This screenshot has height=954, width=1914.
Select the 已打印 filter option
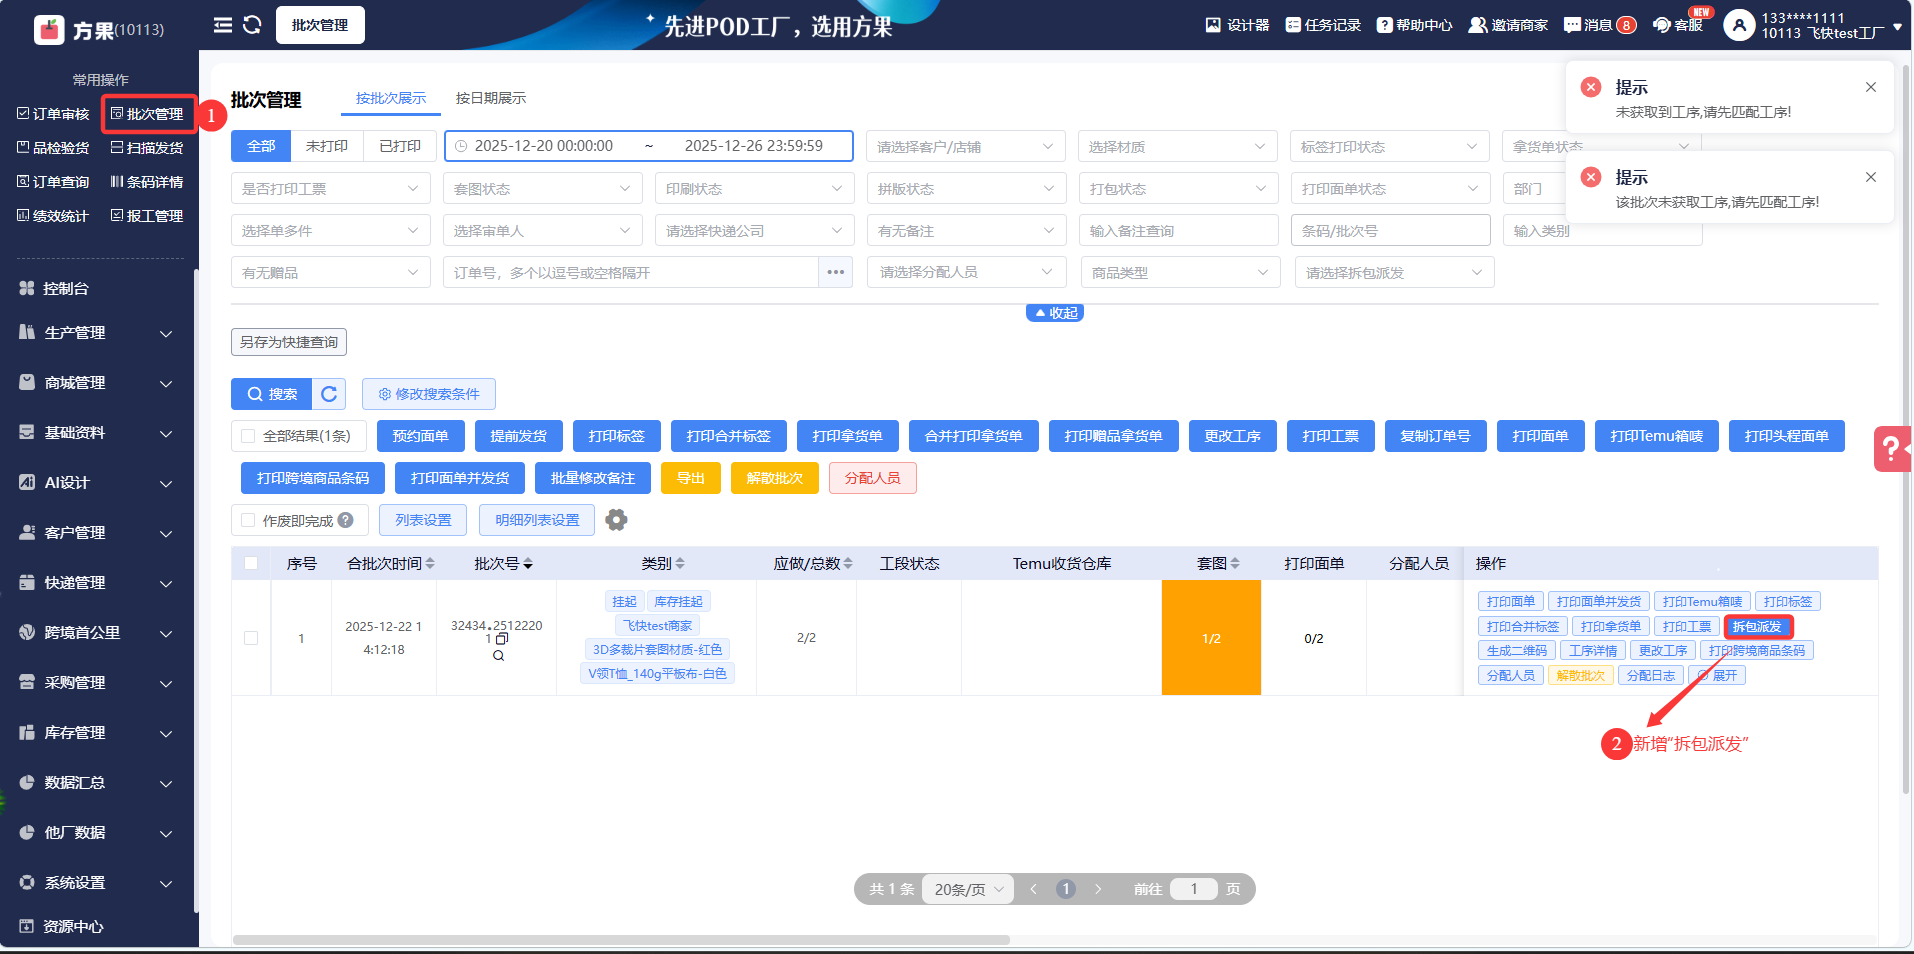(400, 146)
